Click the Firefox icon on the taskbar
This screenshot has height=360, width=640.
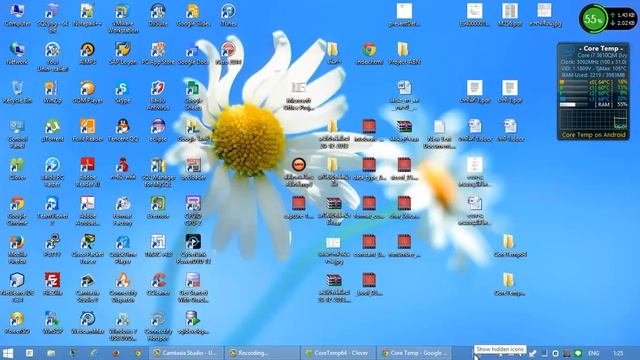coord(116,353)
